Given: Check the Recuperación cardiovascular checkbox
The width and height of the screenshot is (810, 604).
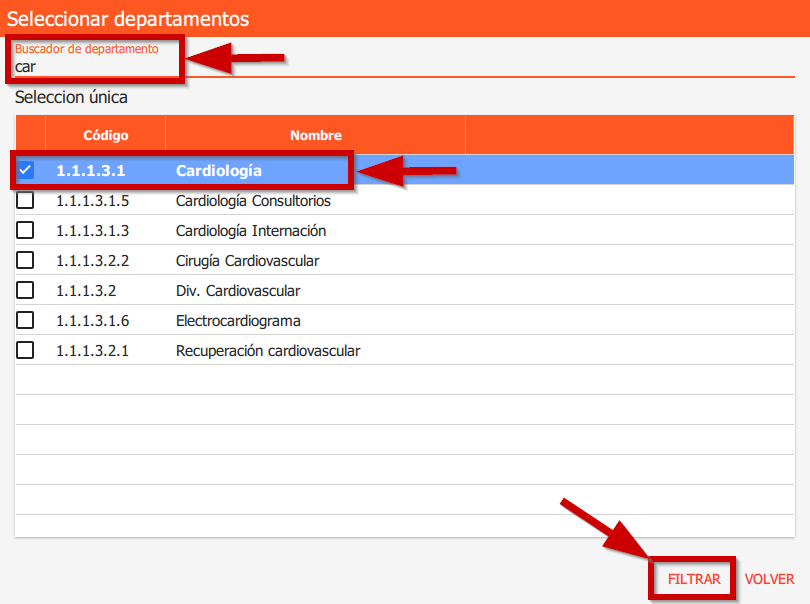Looking at the screenshot, I should pyautogui.click(x=26, y=351).
